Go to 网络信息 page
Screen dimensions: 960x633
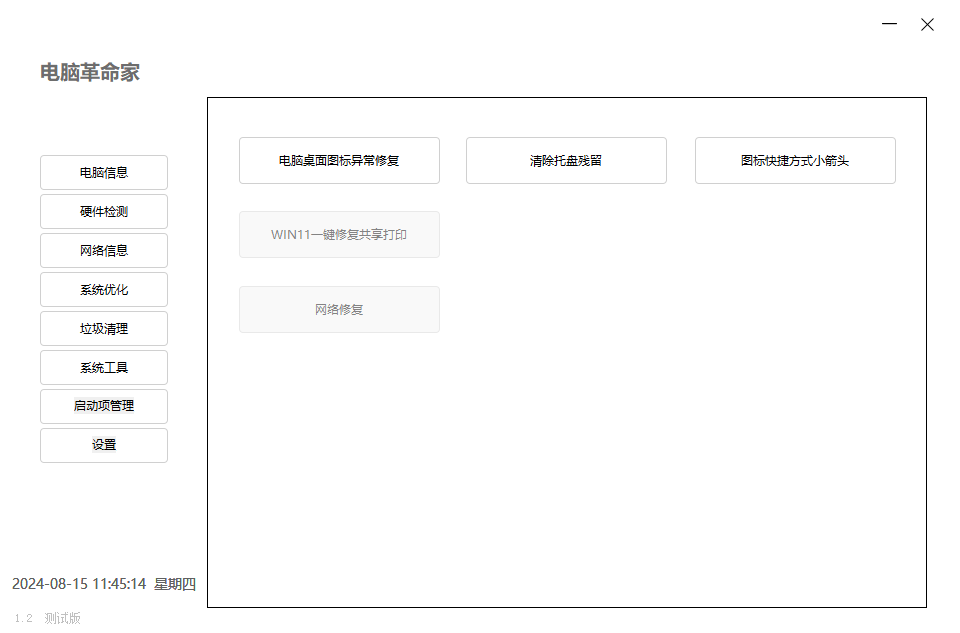point(104,250)
